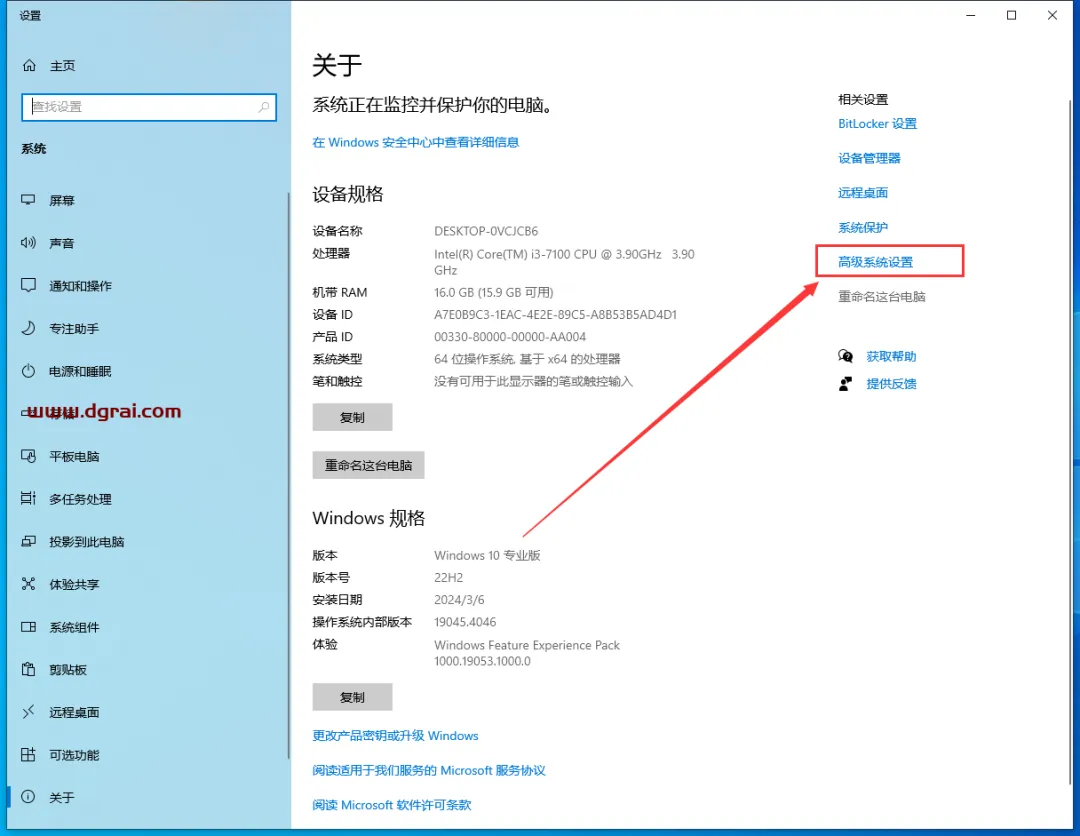Click OS build value 19045.4046
1080x836 pixels.
click(x=465, y=622)
